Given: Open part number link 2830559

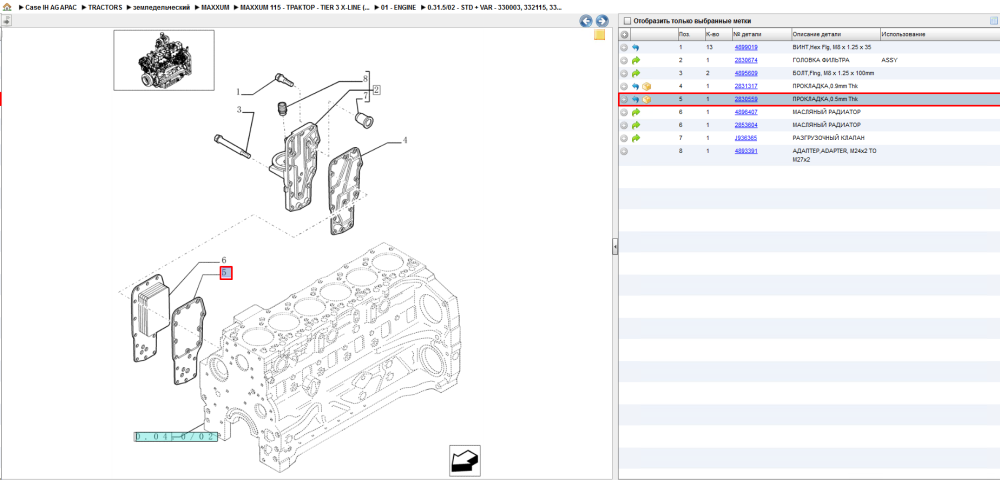Looking at the screenshot, I should click(x=746, y=99).
